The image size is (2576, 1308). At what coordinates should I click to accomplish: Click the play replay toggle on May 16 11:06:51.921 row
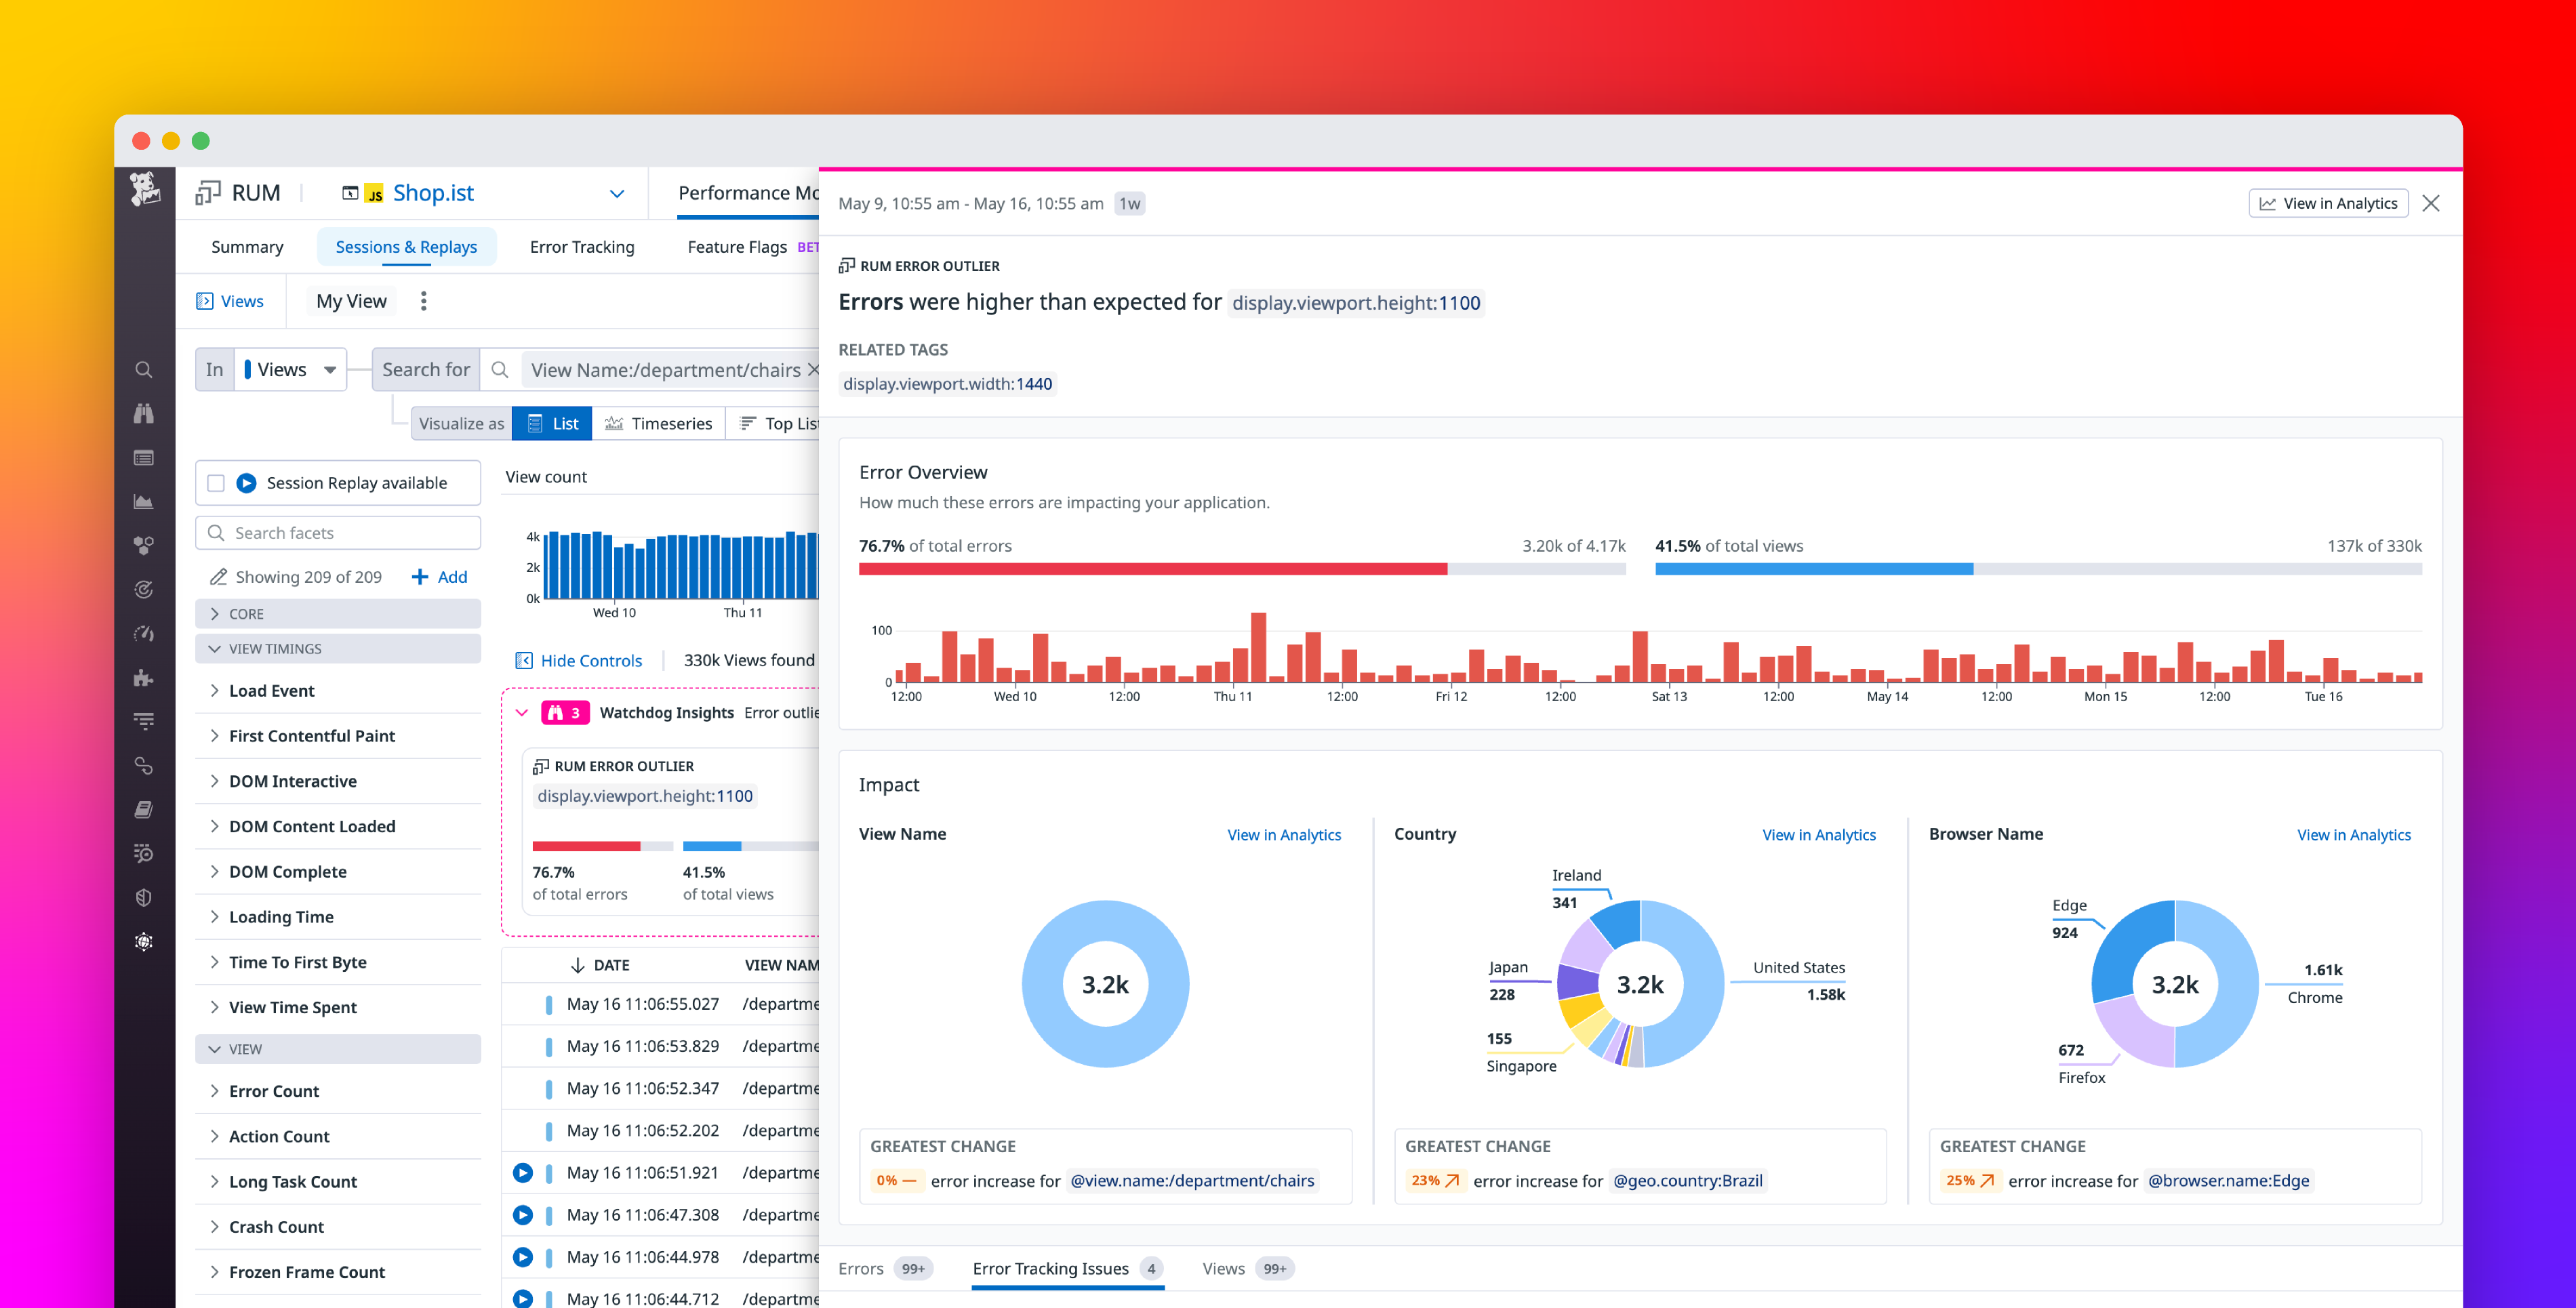tap(523, 1172)
